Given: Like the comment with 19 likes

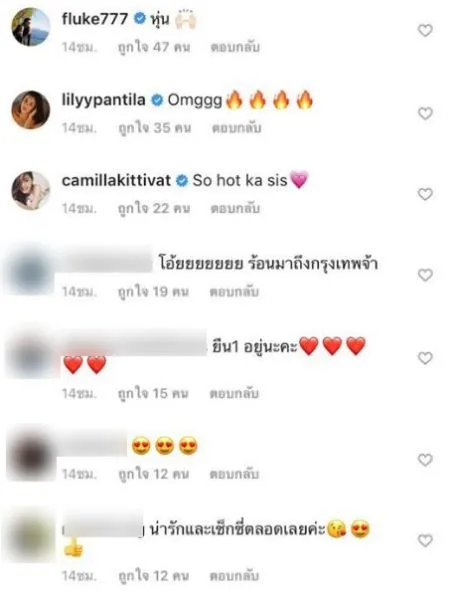Looking at the screenshot, I should tap(425, 275).
